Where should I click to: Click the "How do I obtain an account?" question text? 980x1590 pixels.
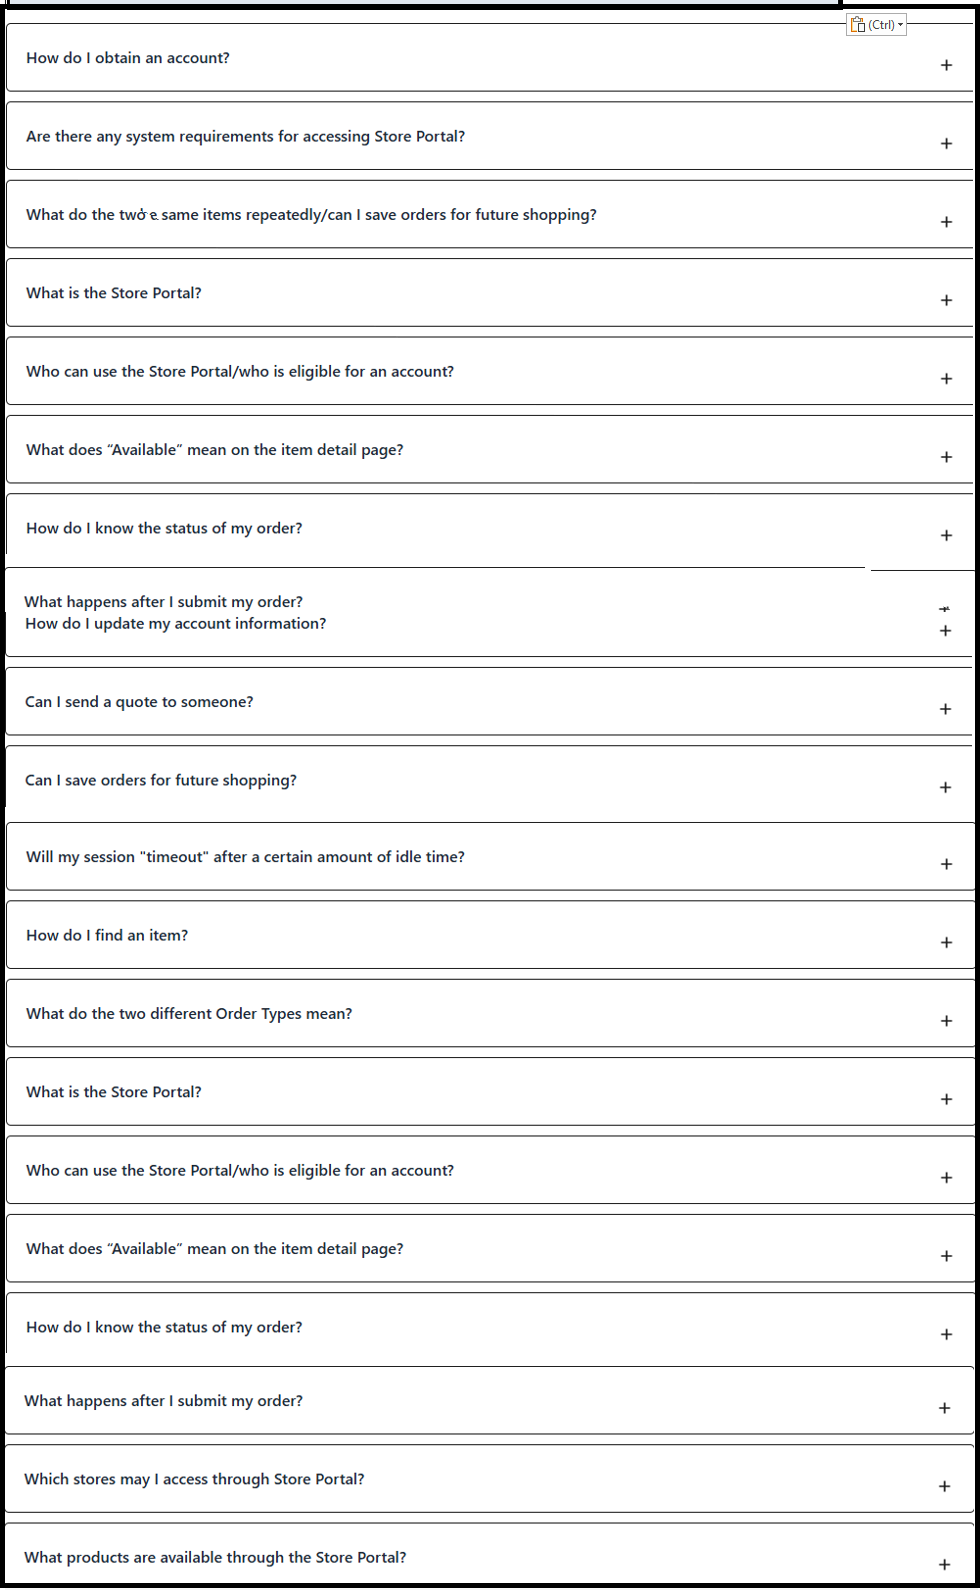click(x=128, y=58)
